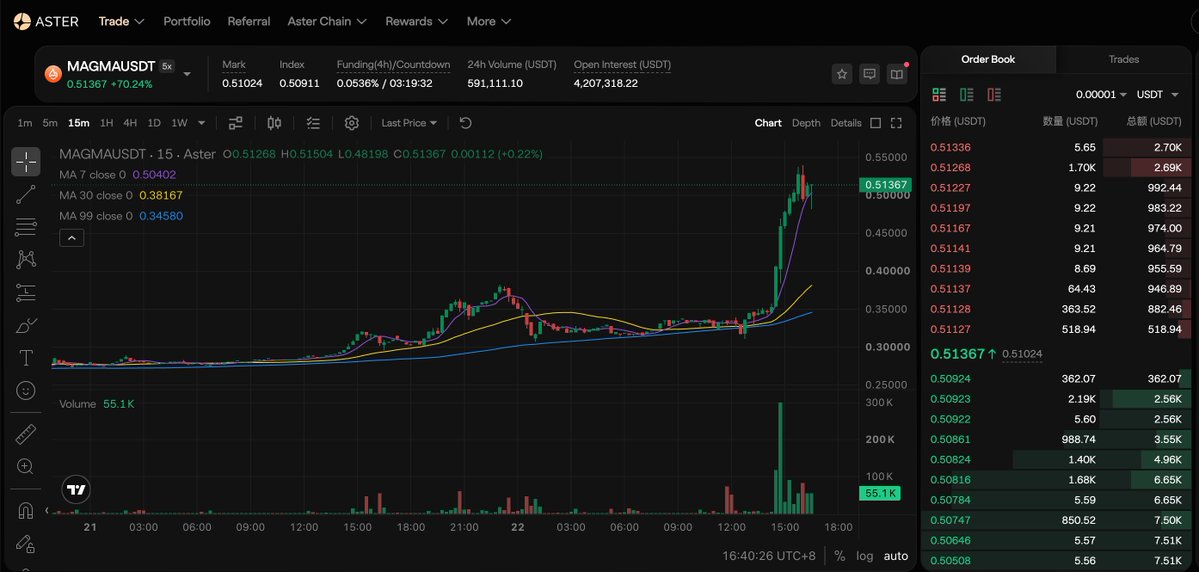Add MAGMAUSDT to favorites with star icon
Image resolution: width=1199 pixels, height=572 pixels.
[842, 74]
